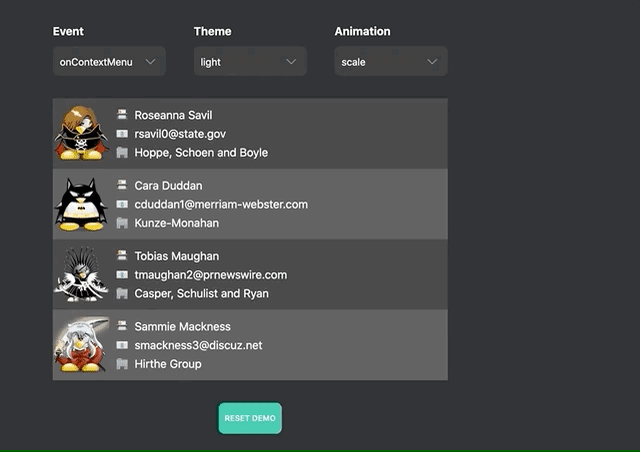Click the person icon beside Sammie Mackness

(122, 326)
